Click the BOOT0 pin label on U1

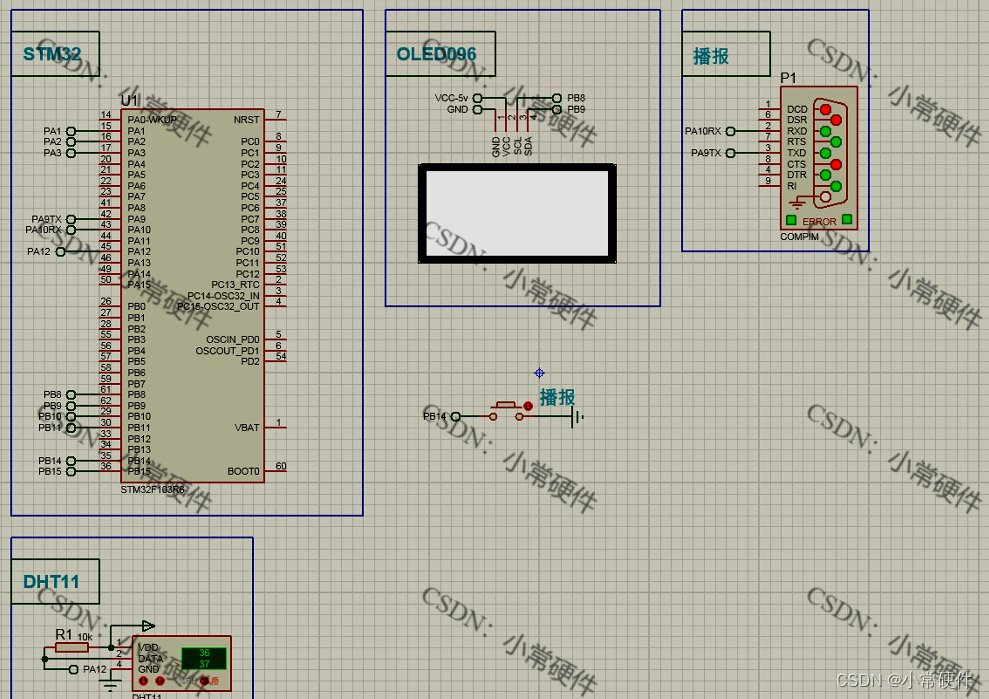(243, 471)
